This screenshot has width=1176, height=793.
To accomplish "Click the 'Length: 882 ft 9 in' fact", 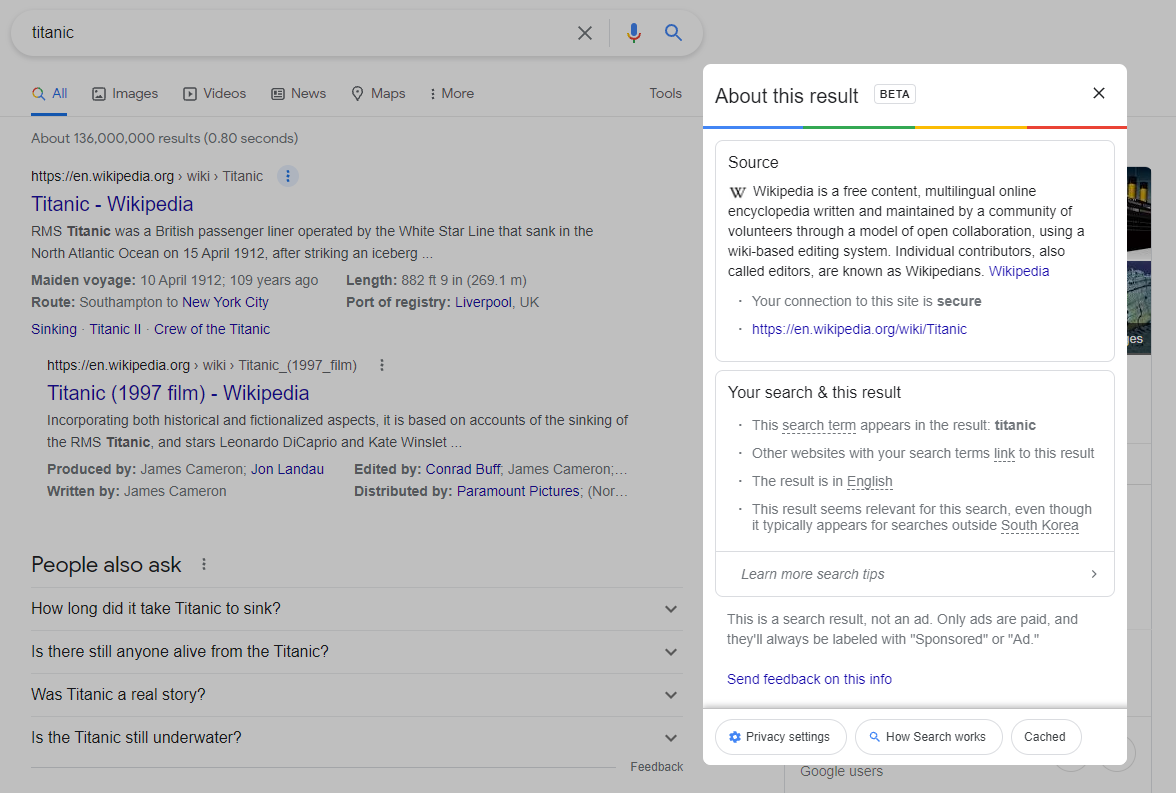I will (436, 281).
